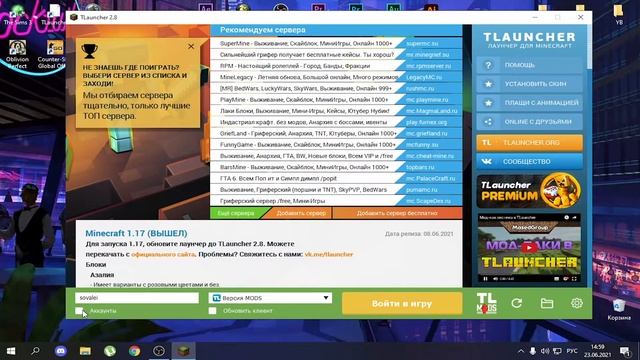
Task: Click the TLauncher Premium banner
Action: (529, 191)
